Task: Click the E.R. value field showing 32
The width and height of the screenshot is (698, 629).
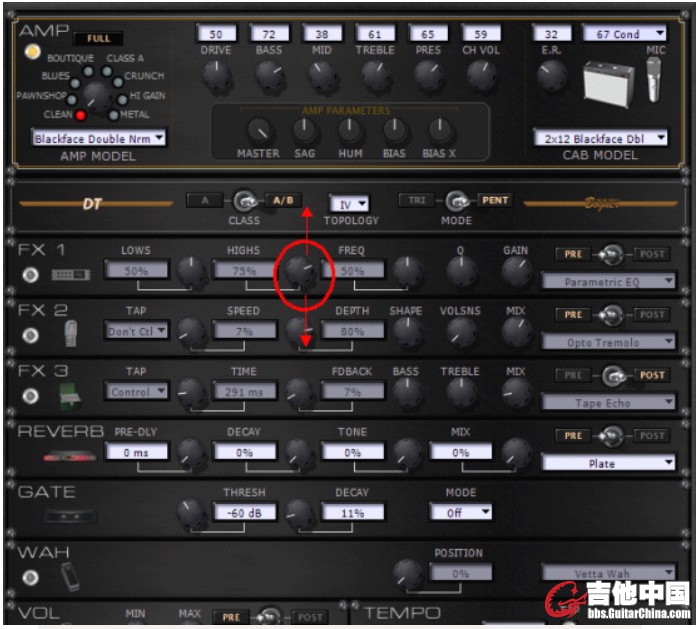Action: (552, 34)
